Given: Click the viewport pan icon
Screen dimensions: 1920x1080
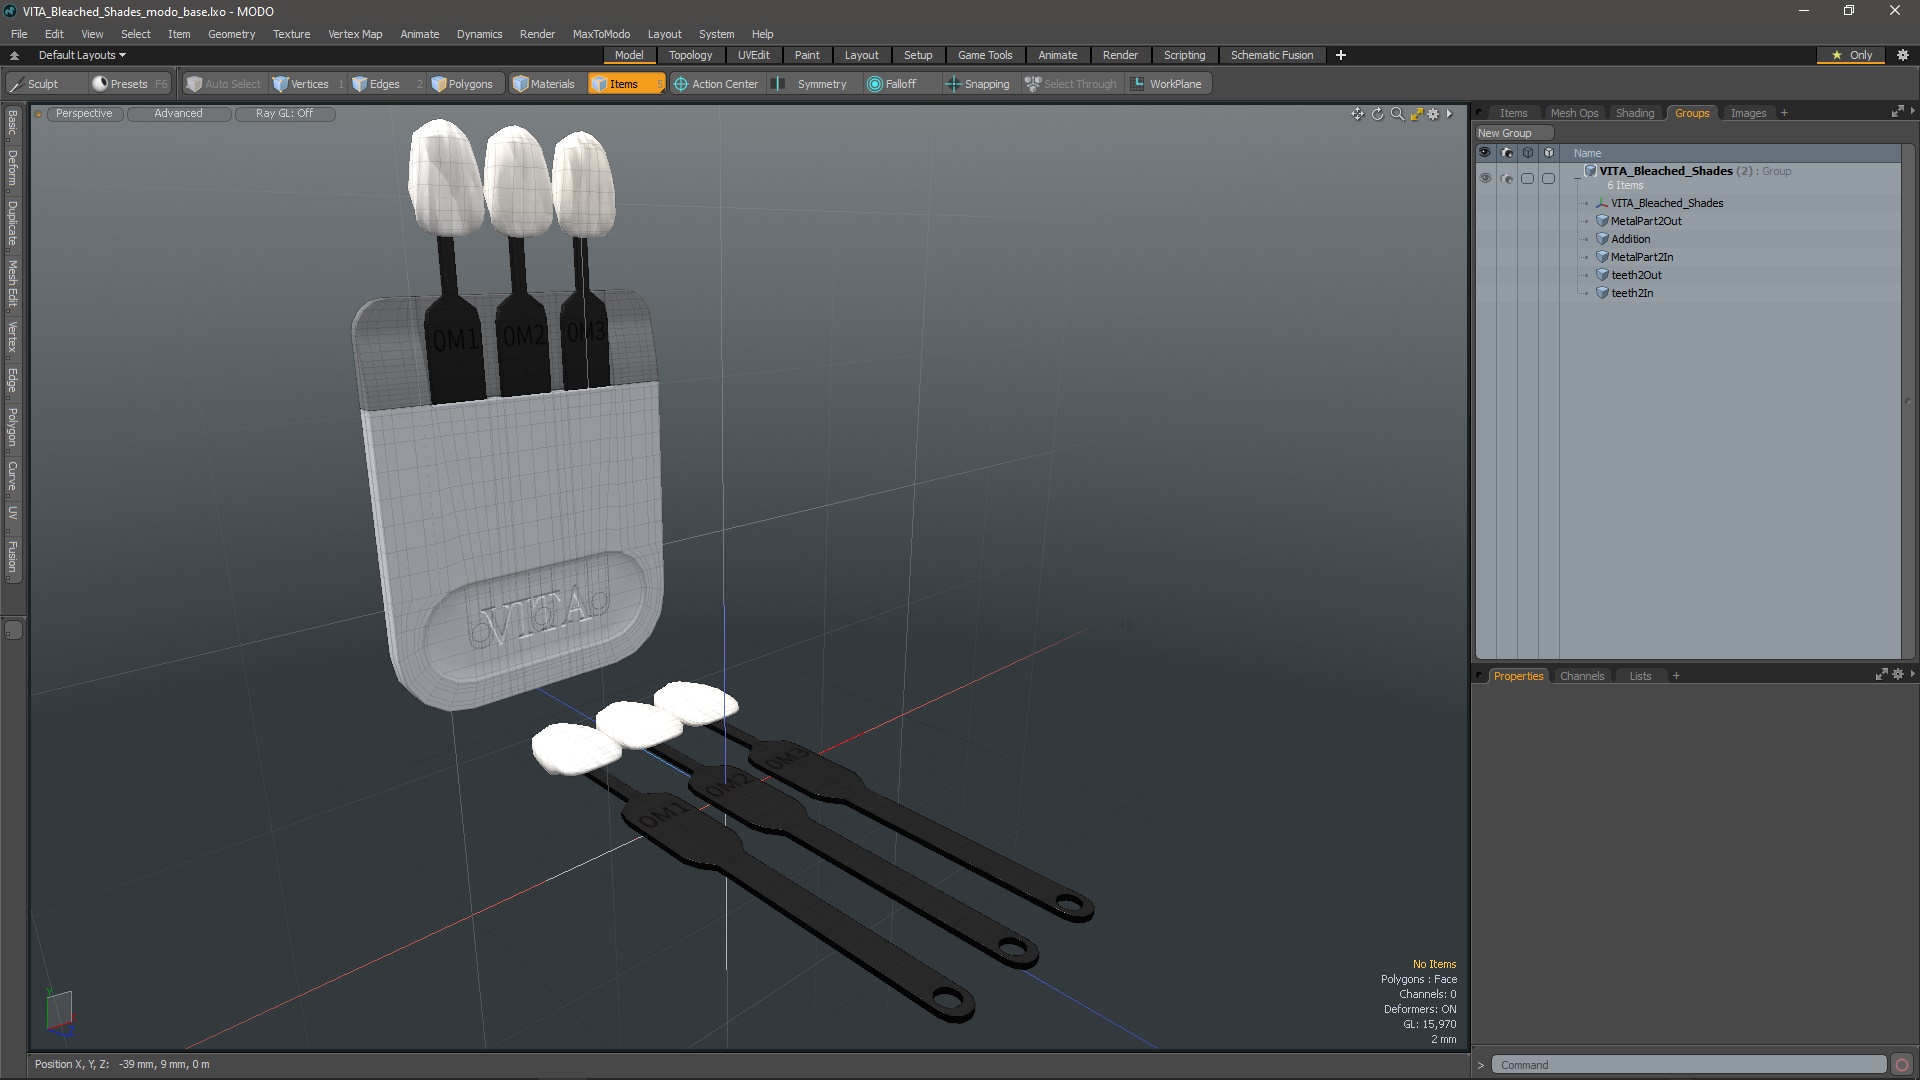Looking at the screenshot, I should [1357, 114].
